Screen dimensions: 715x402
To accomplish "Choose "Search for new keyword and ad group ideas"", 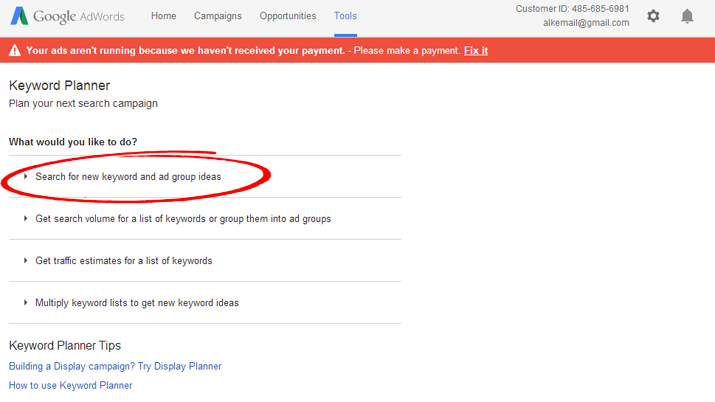I will 128,177.
